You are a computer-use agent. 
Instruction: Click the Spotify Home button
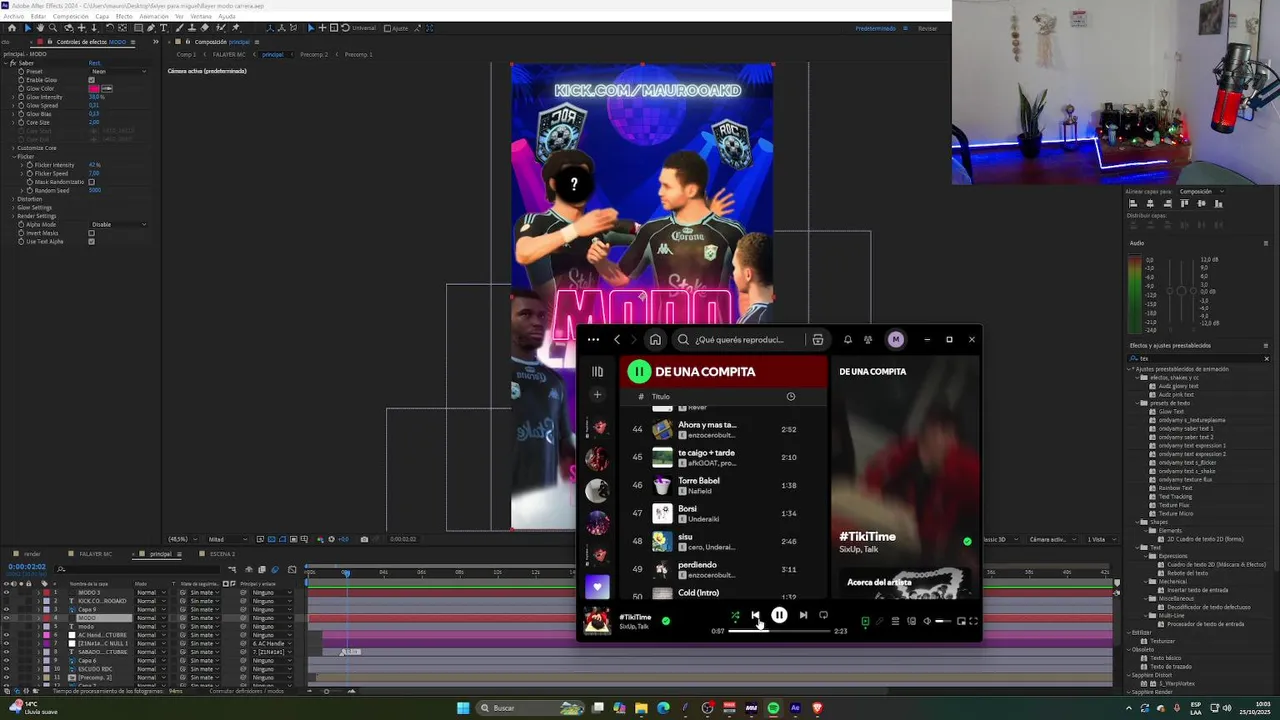point(655,340)
